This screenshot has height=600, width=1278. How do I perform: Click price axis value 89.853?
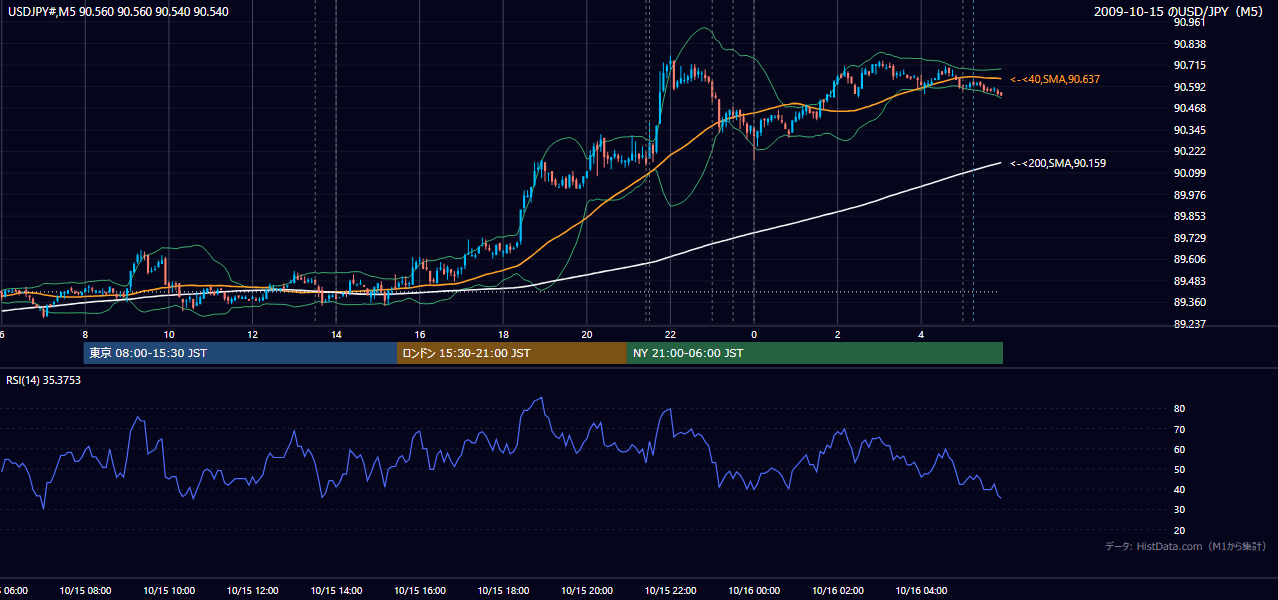(1192, 216)
